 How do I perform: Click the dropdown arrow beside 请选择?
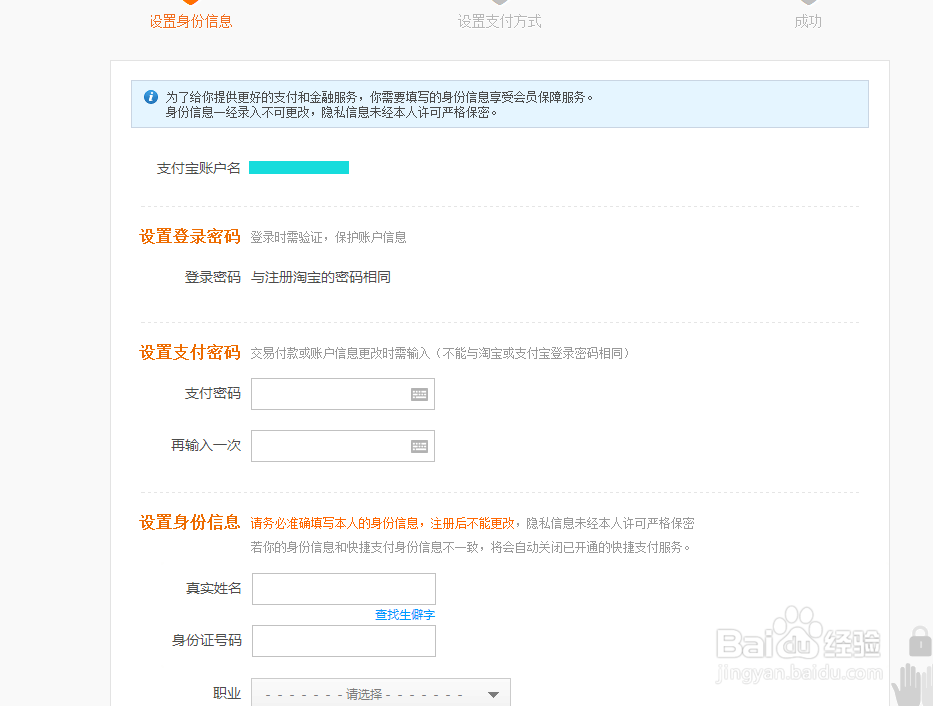pos(492,692)
